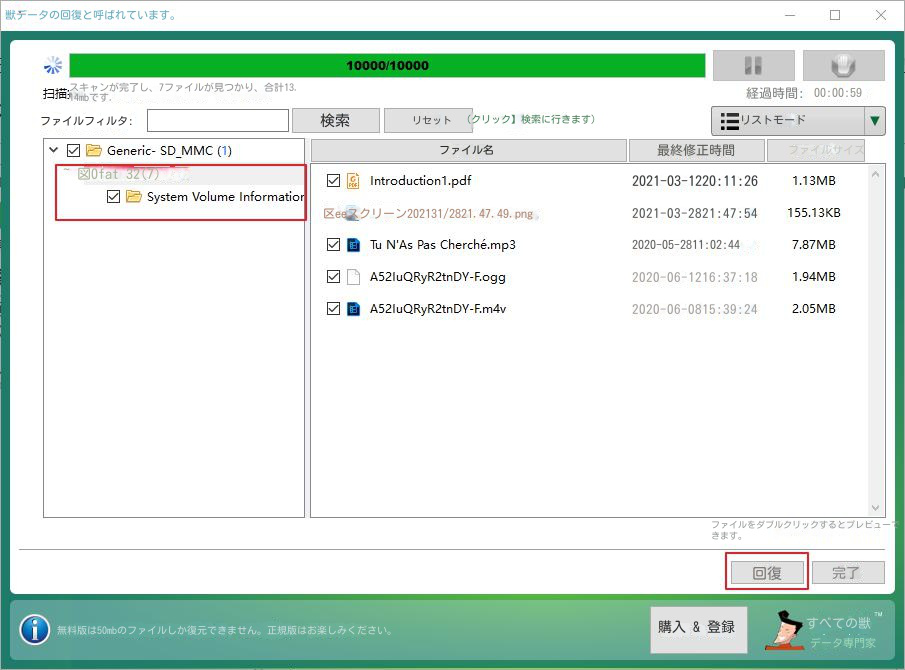
Task: Click the 2020-06-12 16:37:18 date cell
Action: coord(695,277)
